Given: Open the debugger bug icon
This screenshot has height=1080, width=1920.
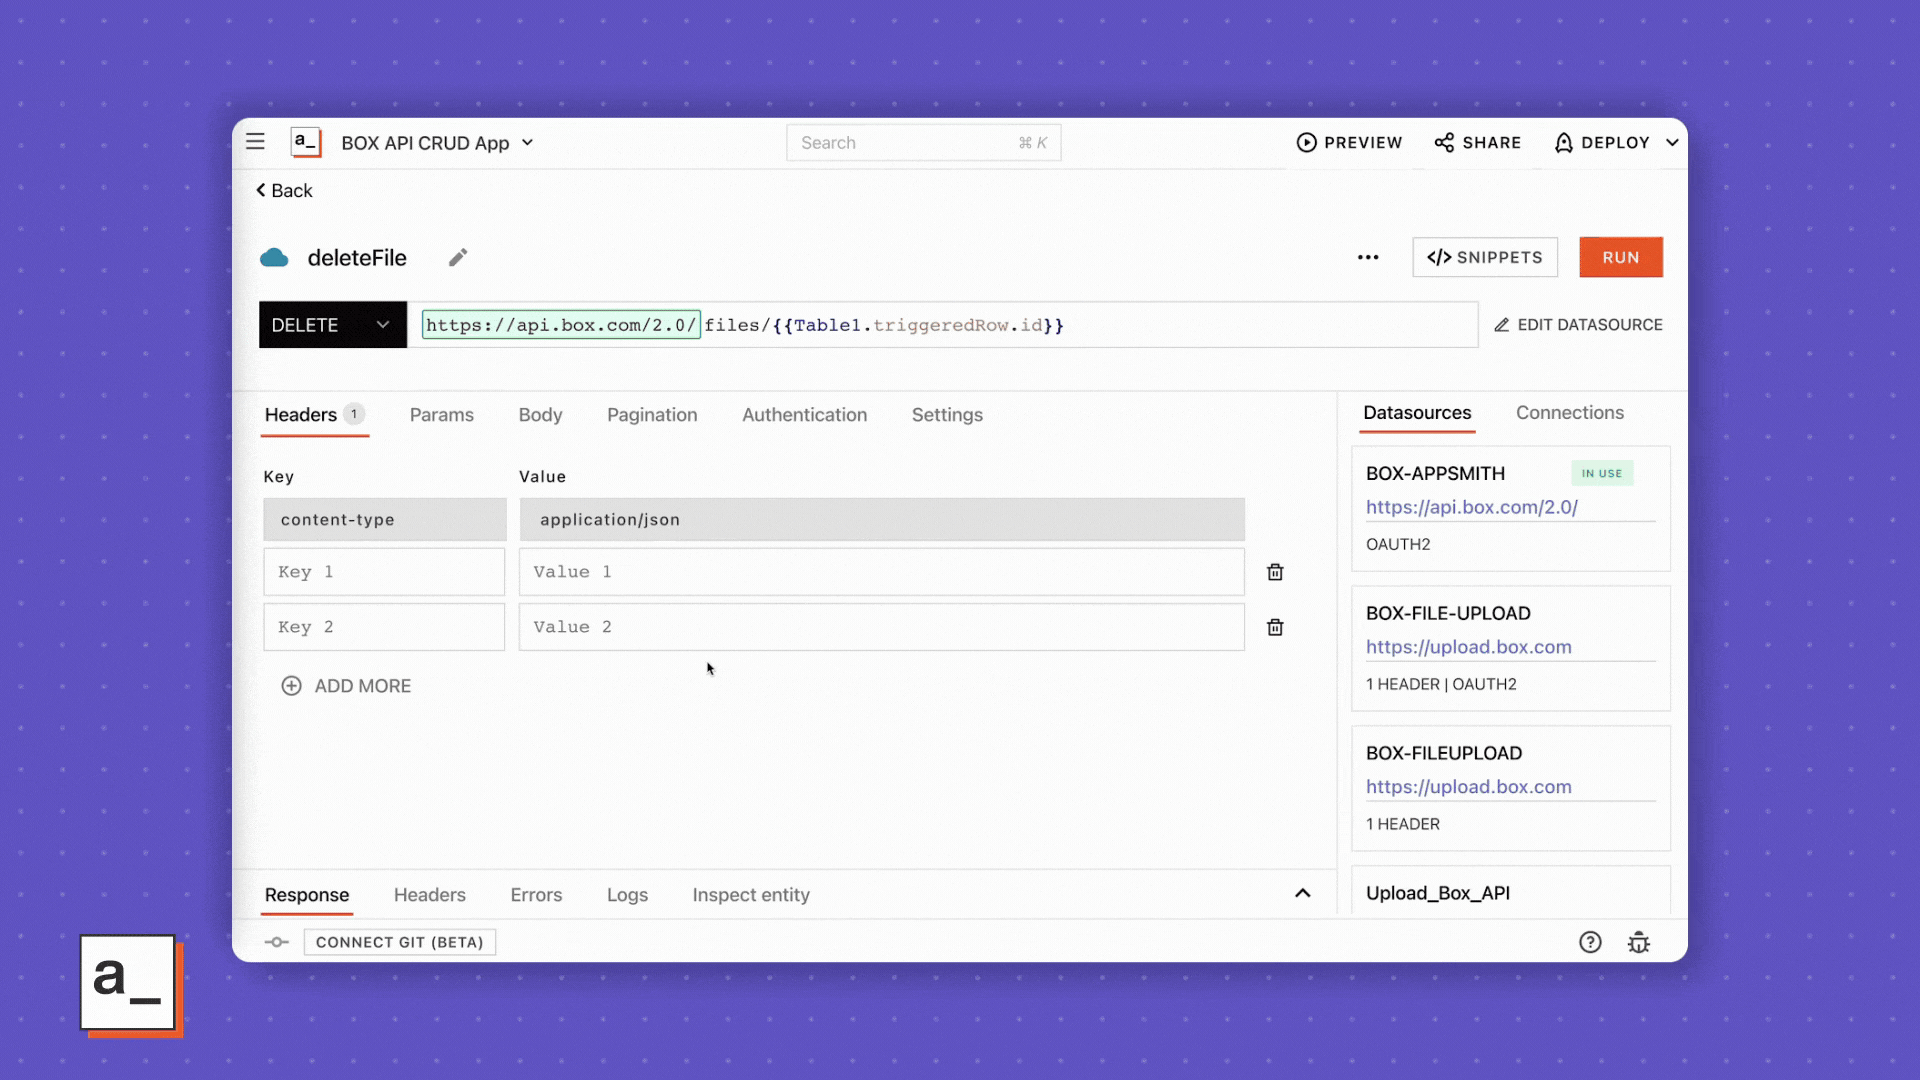Looking at the screenshot, I should coord(1639,942).
